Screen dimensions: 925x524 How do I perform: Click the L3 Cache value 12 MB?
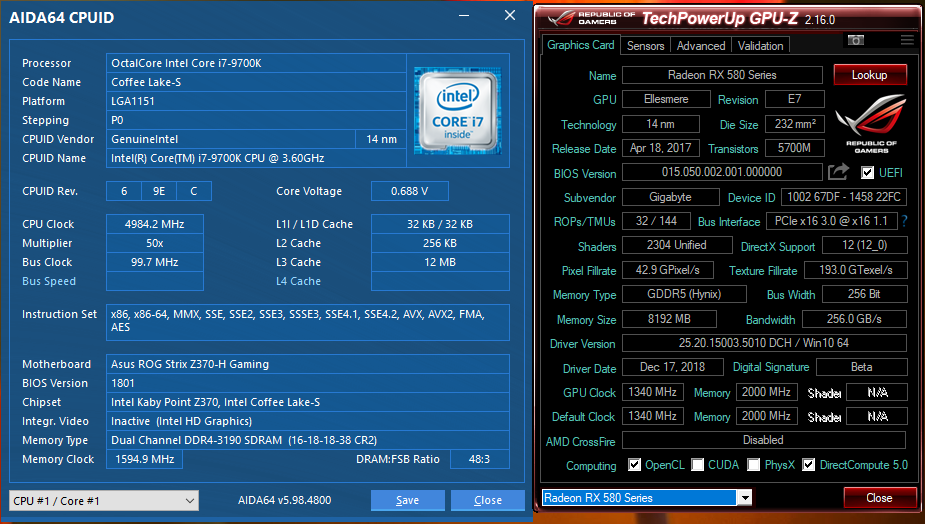click(440, 262)
